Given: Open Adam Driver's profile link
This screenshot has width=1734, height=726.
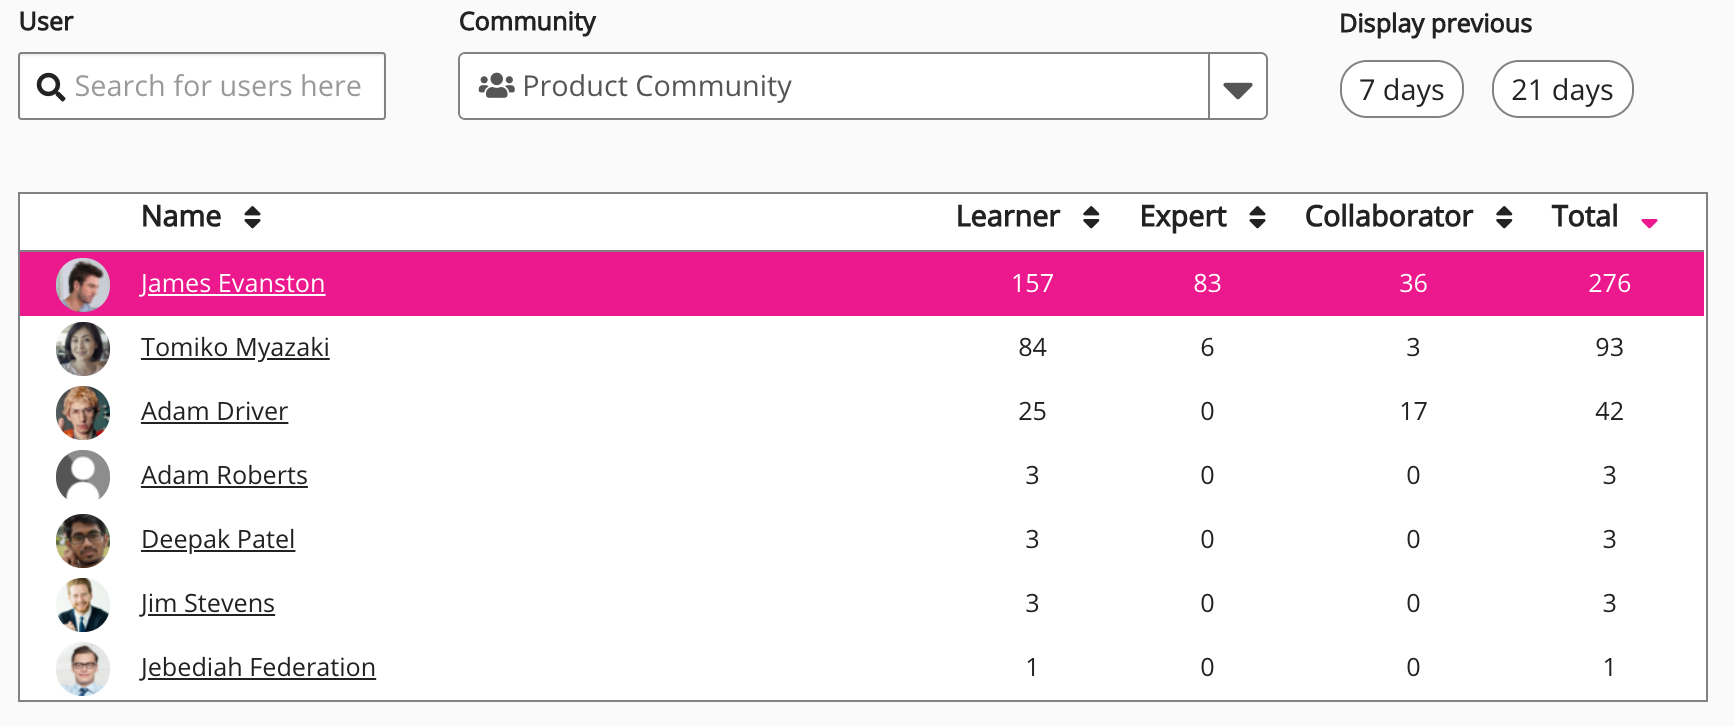Looking at the screenshot, I should pos(214,411).
